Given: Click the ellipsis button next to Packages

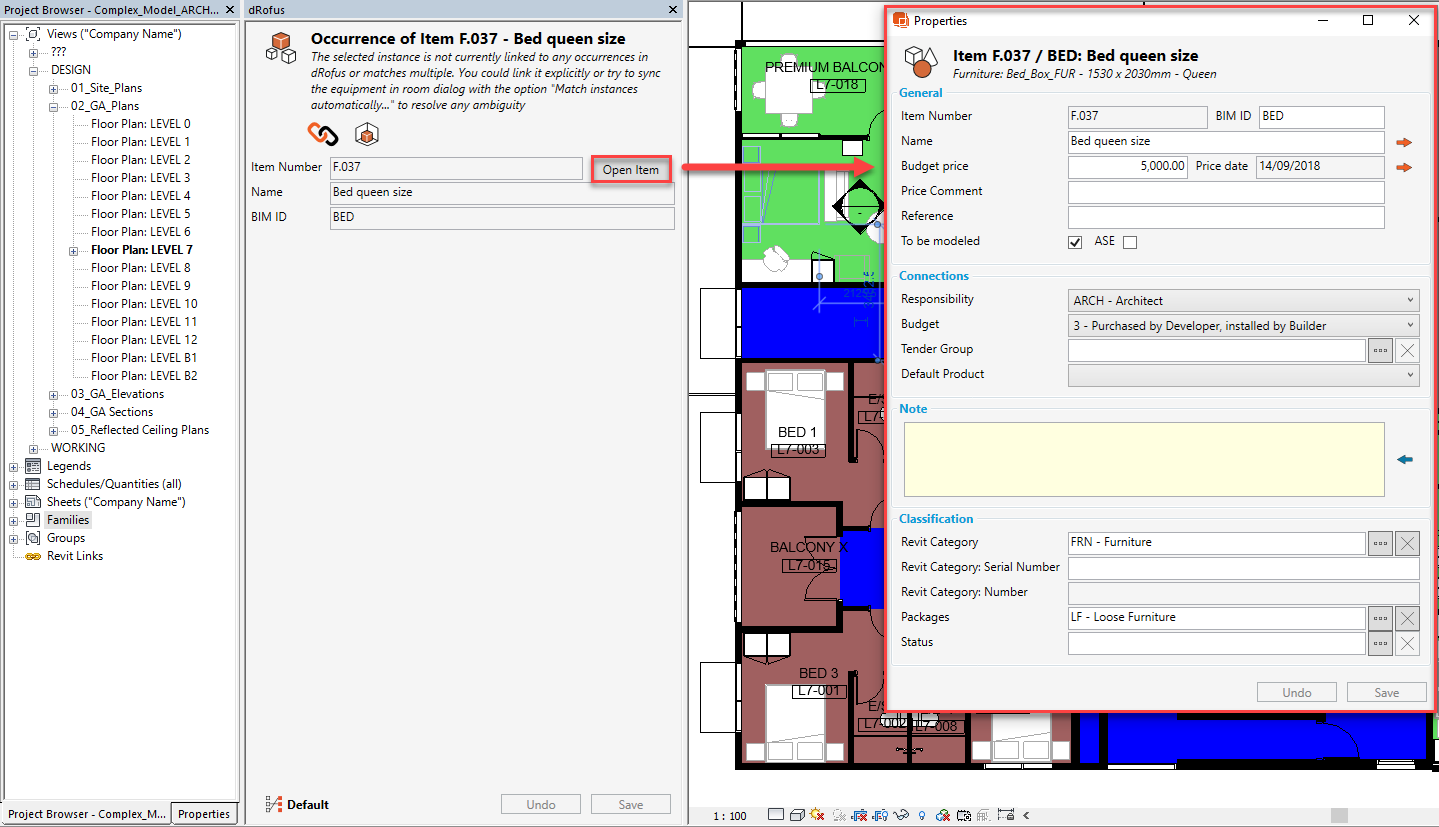Looking at the screenshot, I should (1380, 618).
